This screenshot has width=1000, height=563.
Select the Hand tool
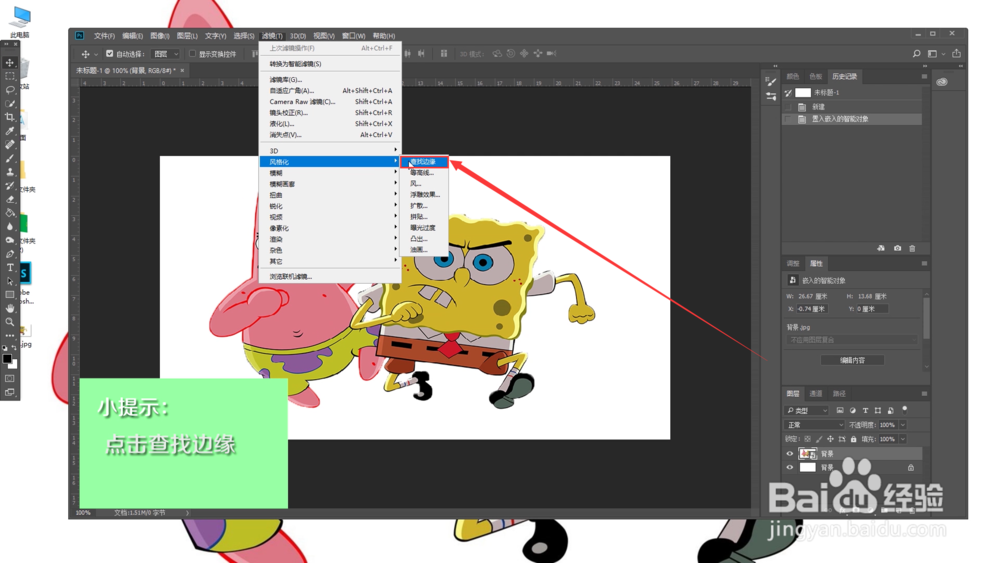10,309
